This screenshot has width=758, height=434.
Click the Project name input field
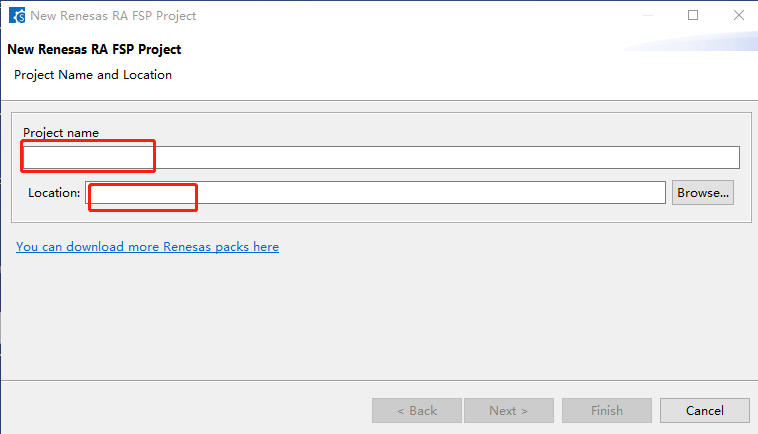pos(381,158)
